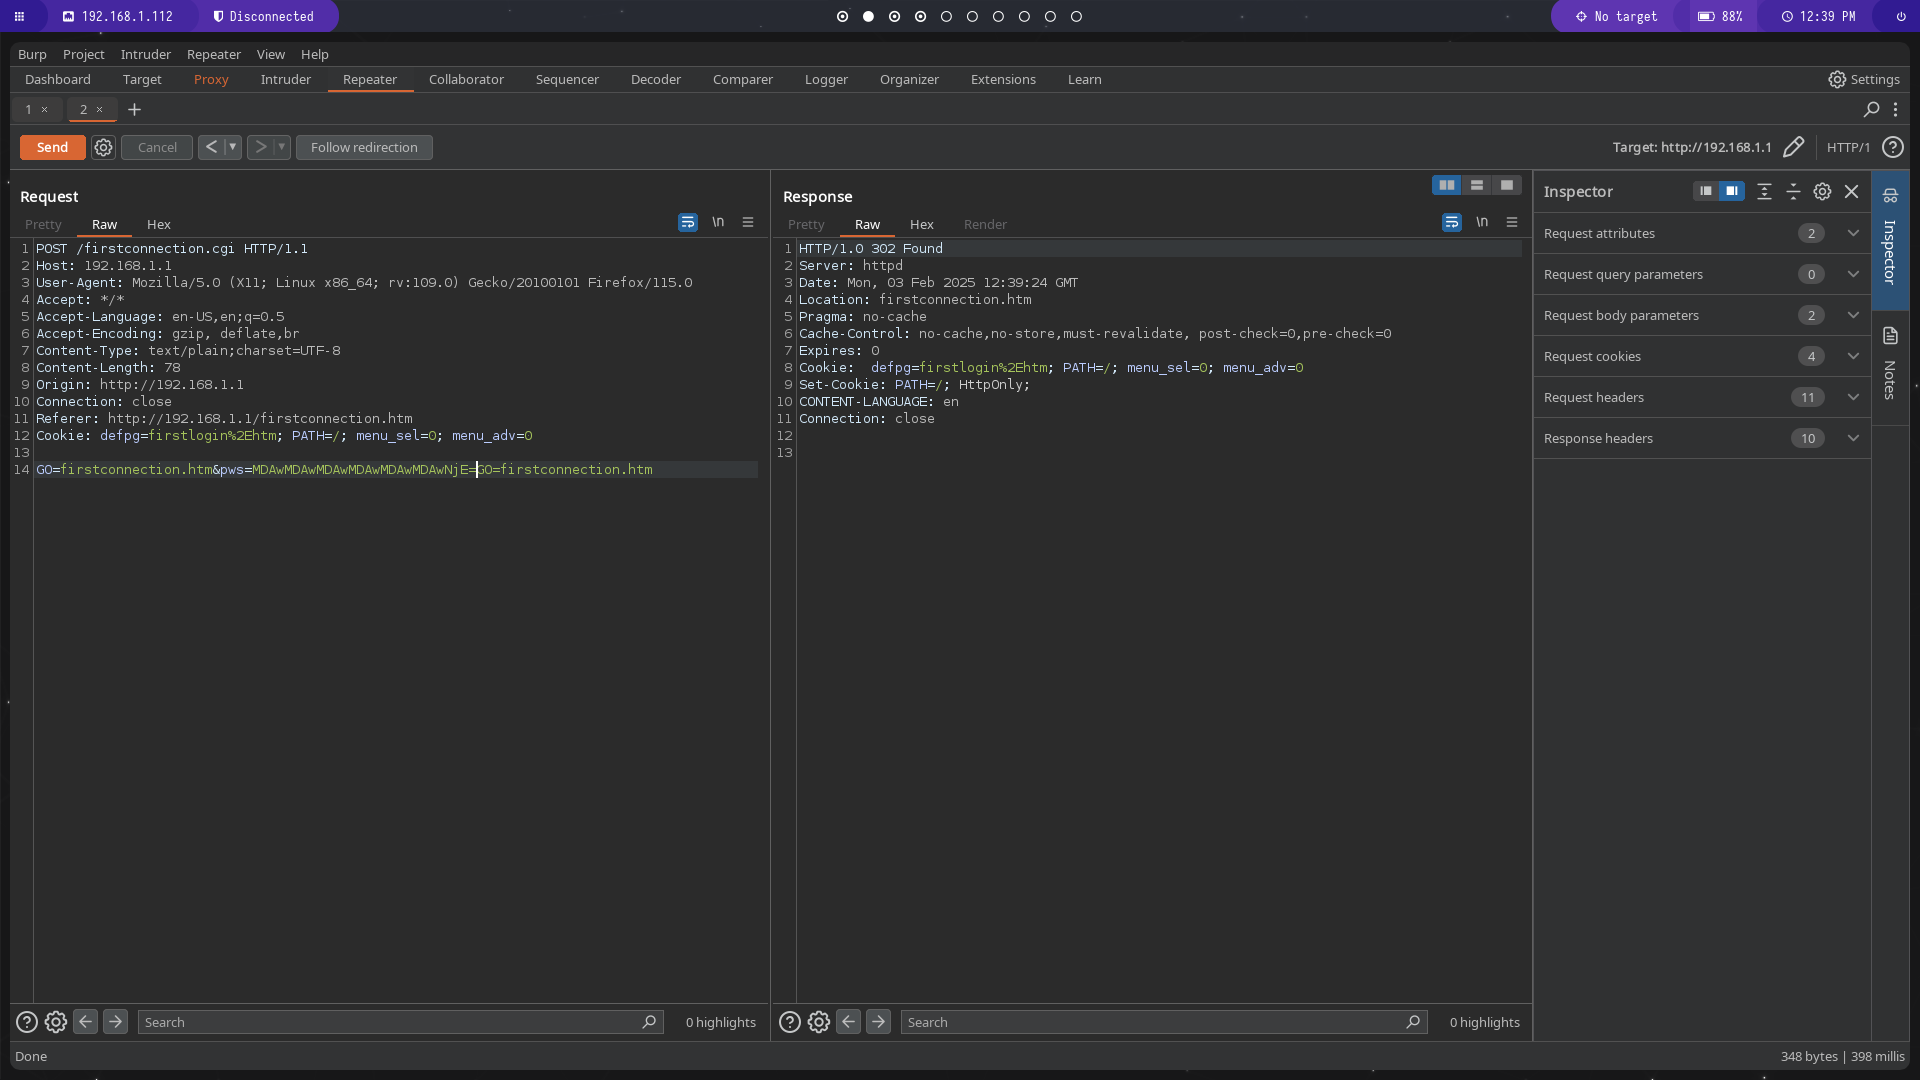Open the back history dropdown arrow
The height and width of the screenshot is (1080, 1920).
click(233, 147)
